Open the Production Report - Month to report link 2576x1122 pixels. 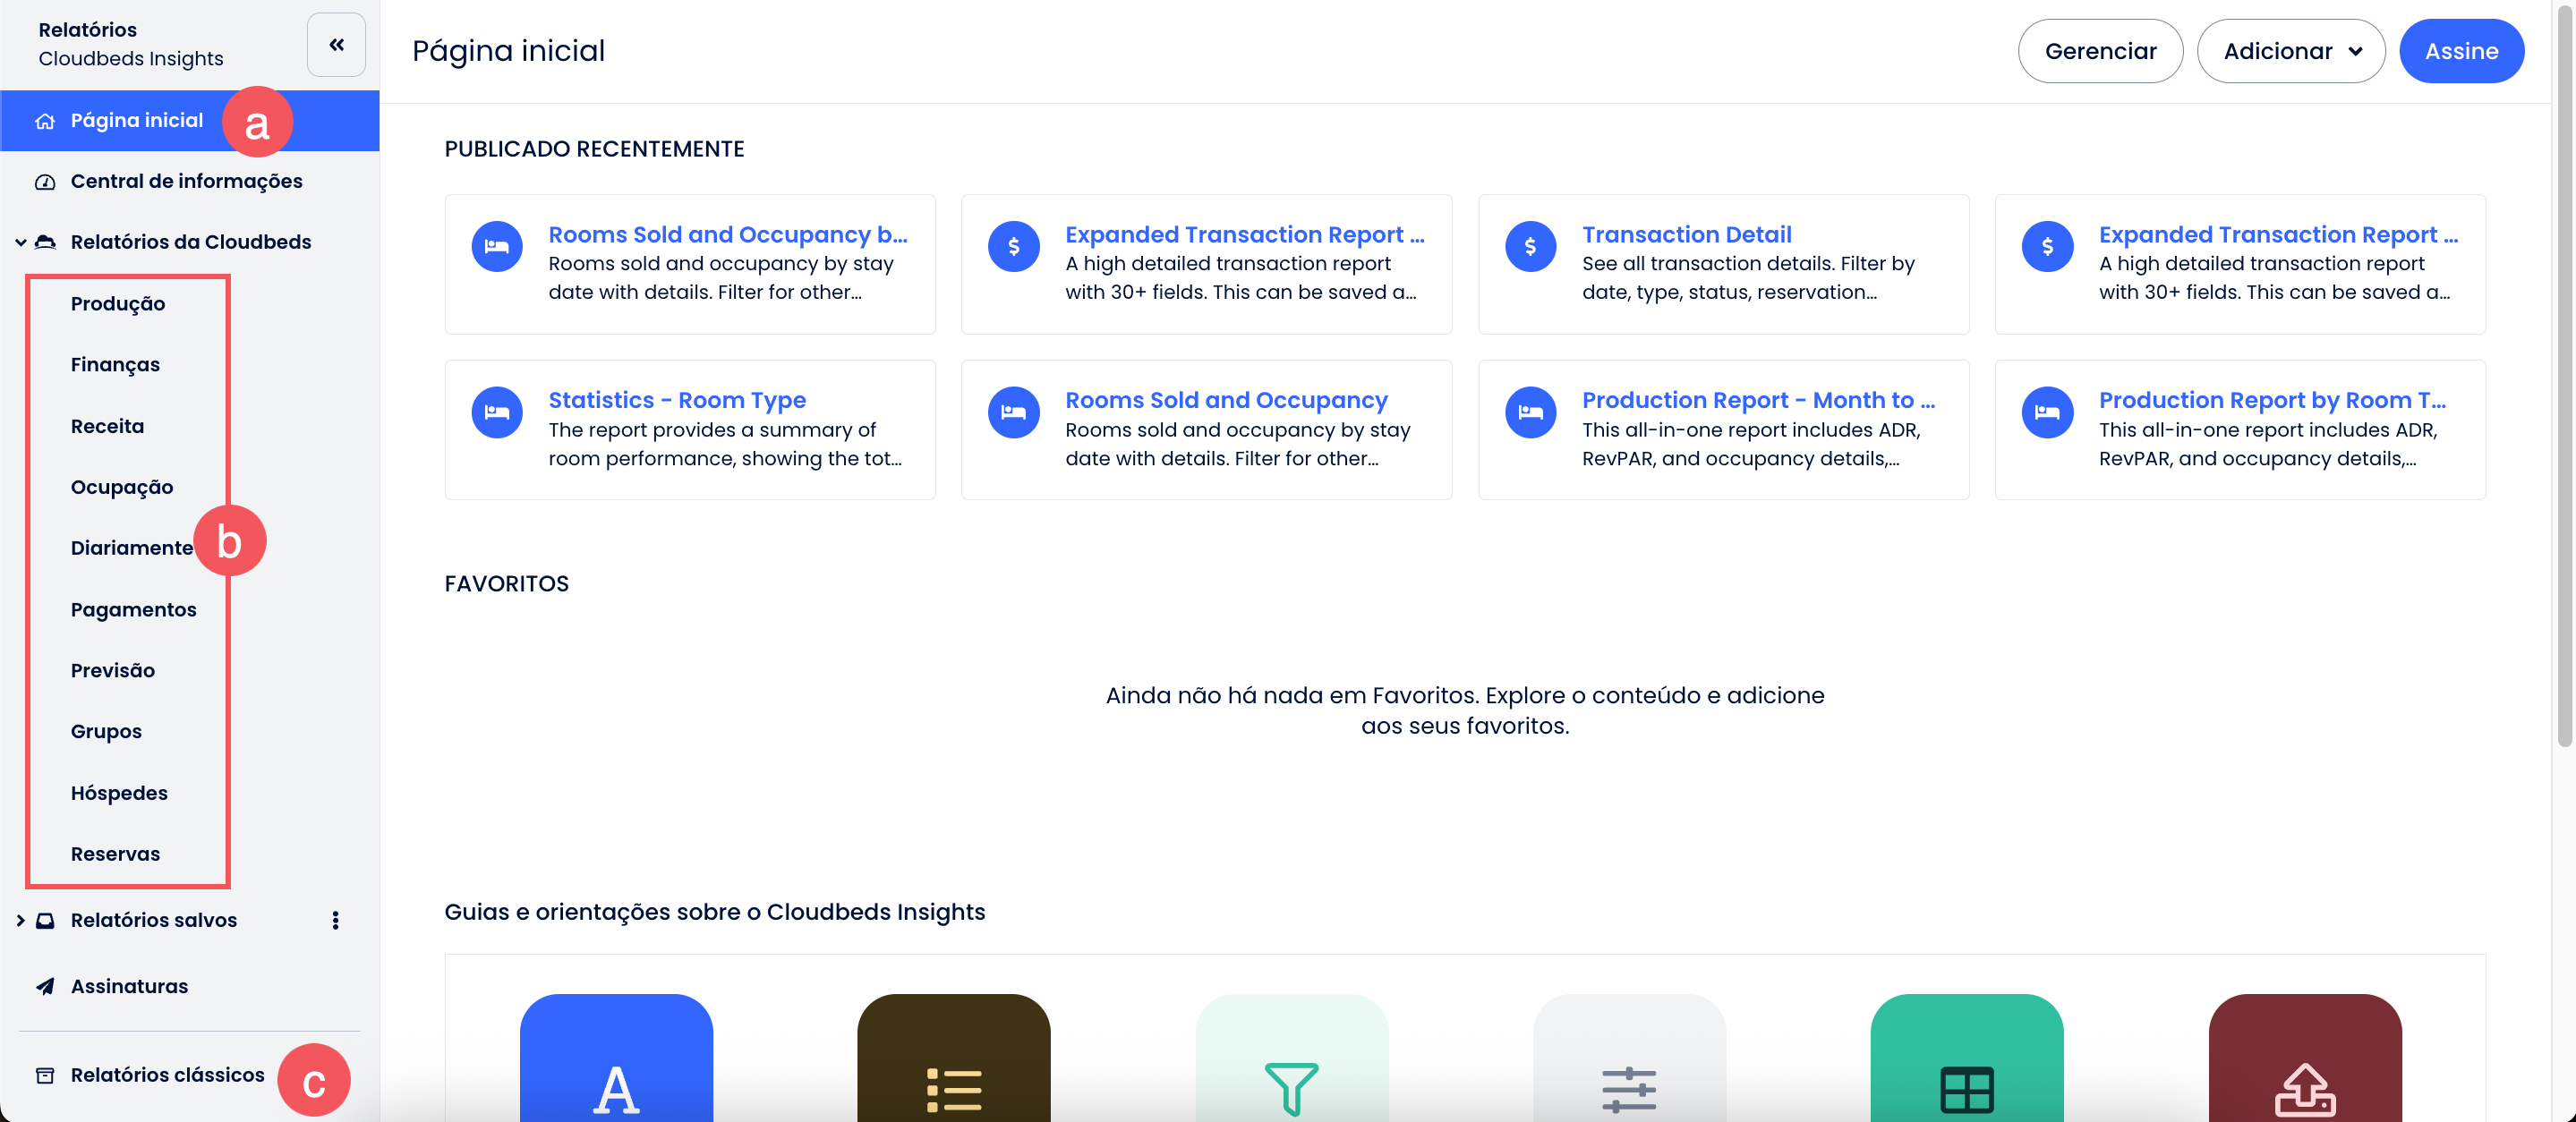[1757, 400]
